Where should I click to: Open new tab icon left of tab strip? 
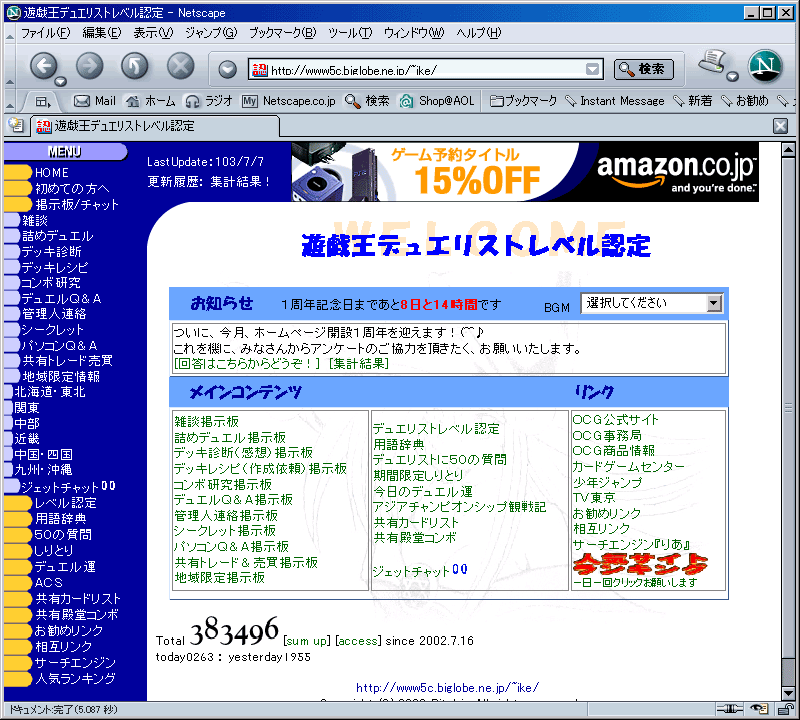(16, 125)
